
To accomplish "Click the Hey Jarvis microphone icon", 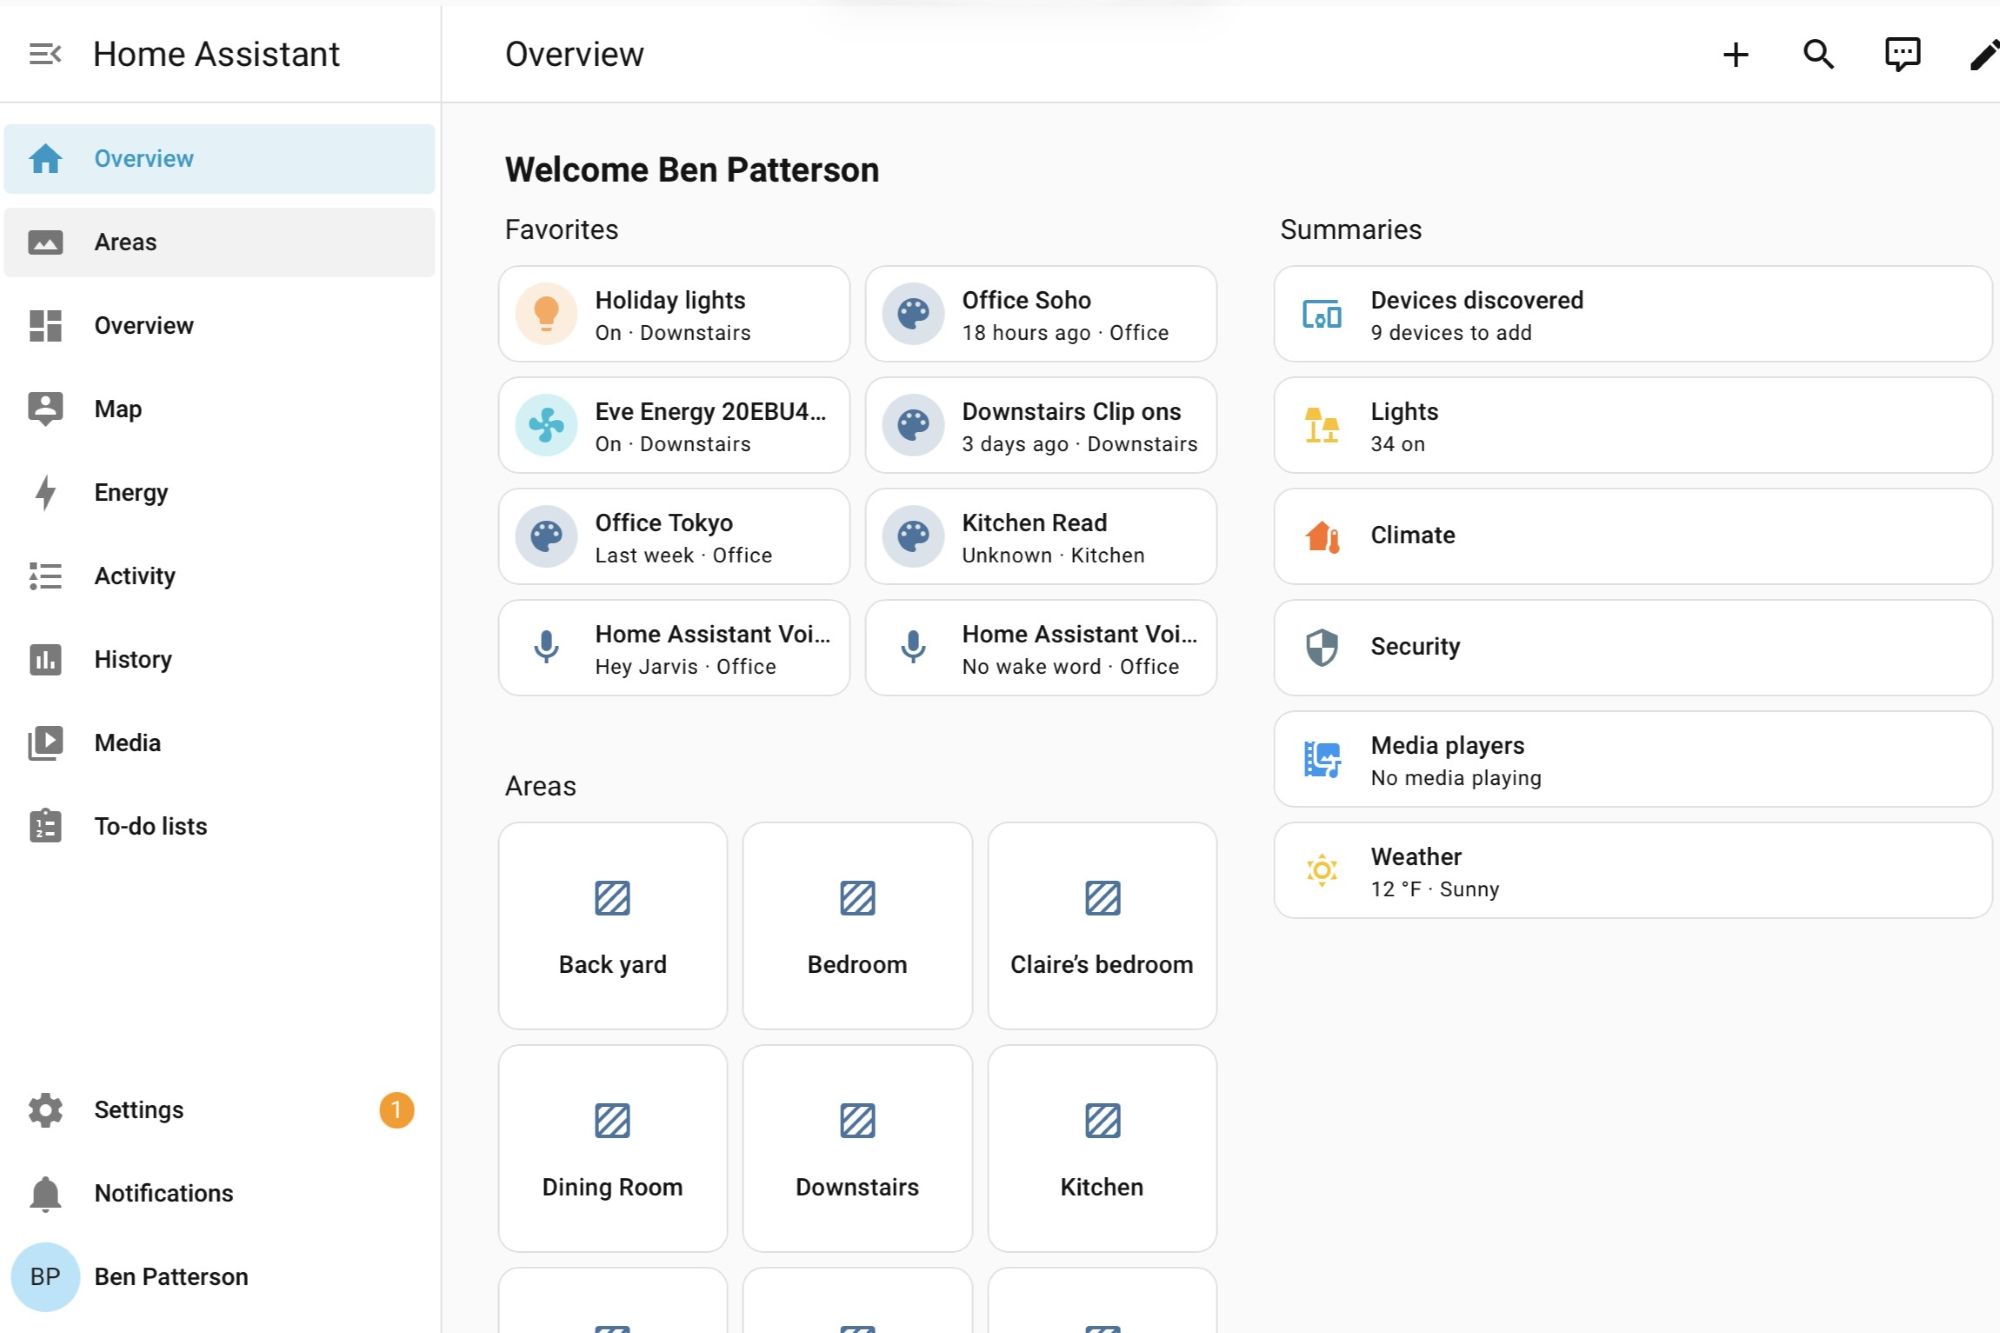I will (x=546, y=647).
